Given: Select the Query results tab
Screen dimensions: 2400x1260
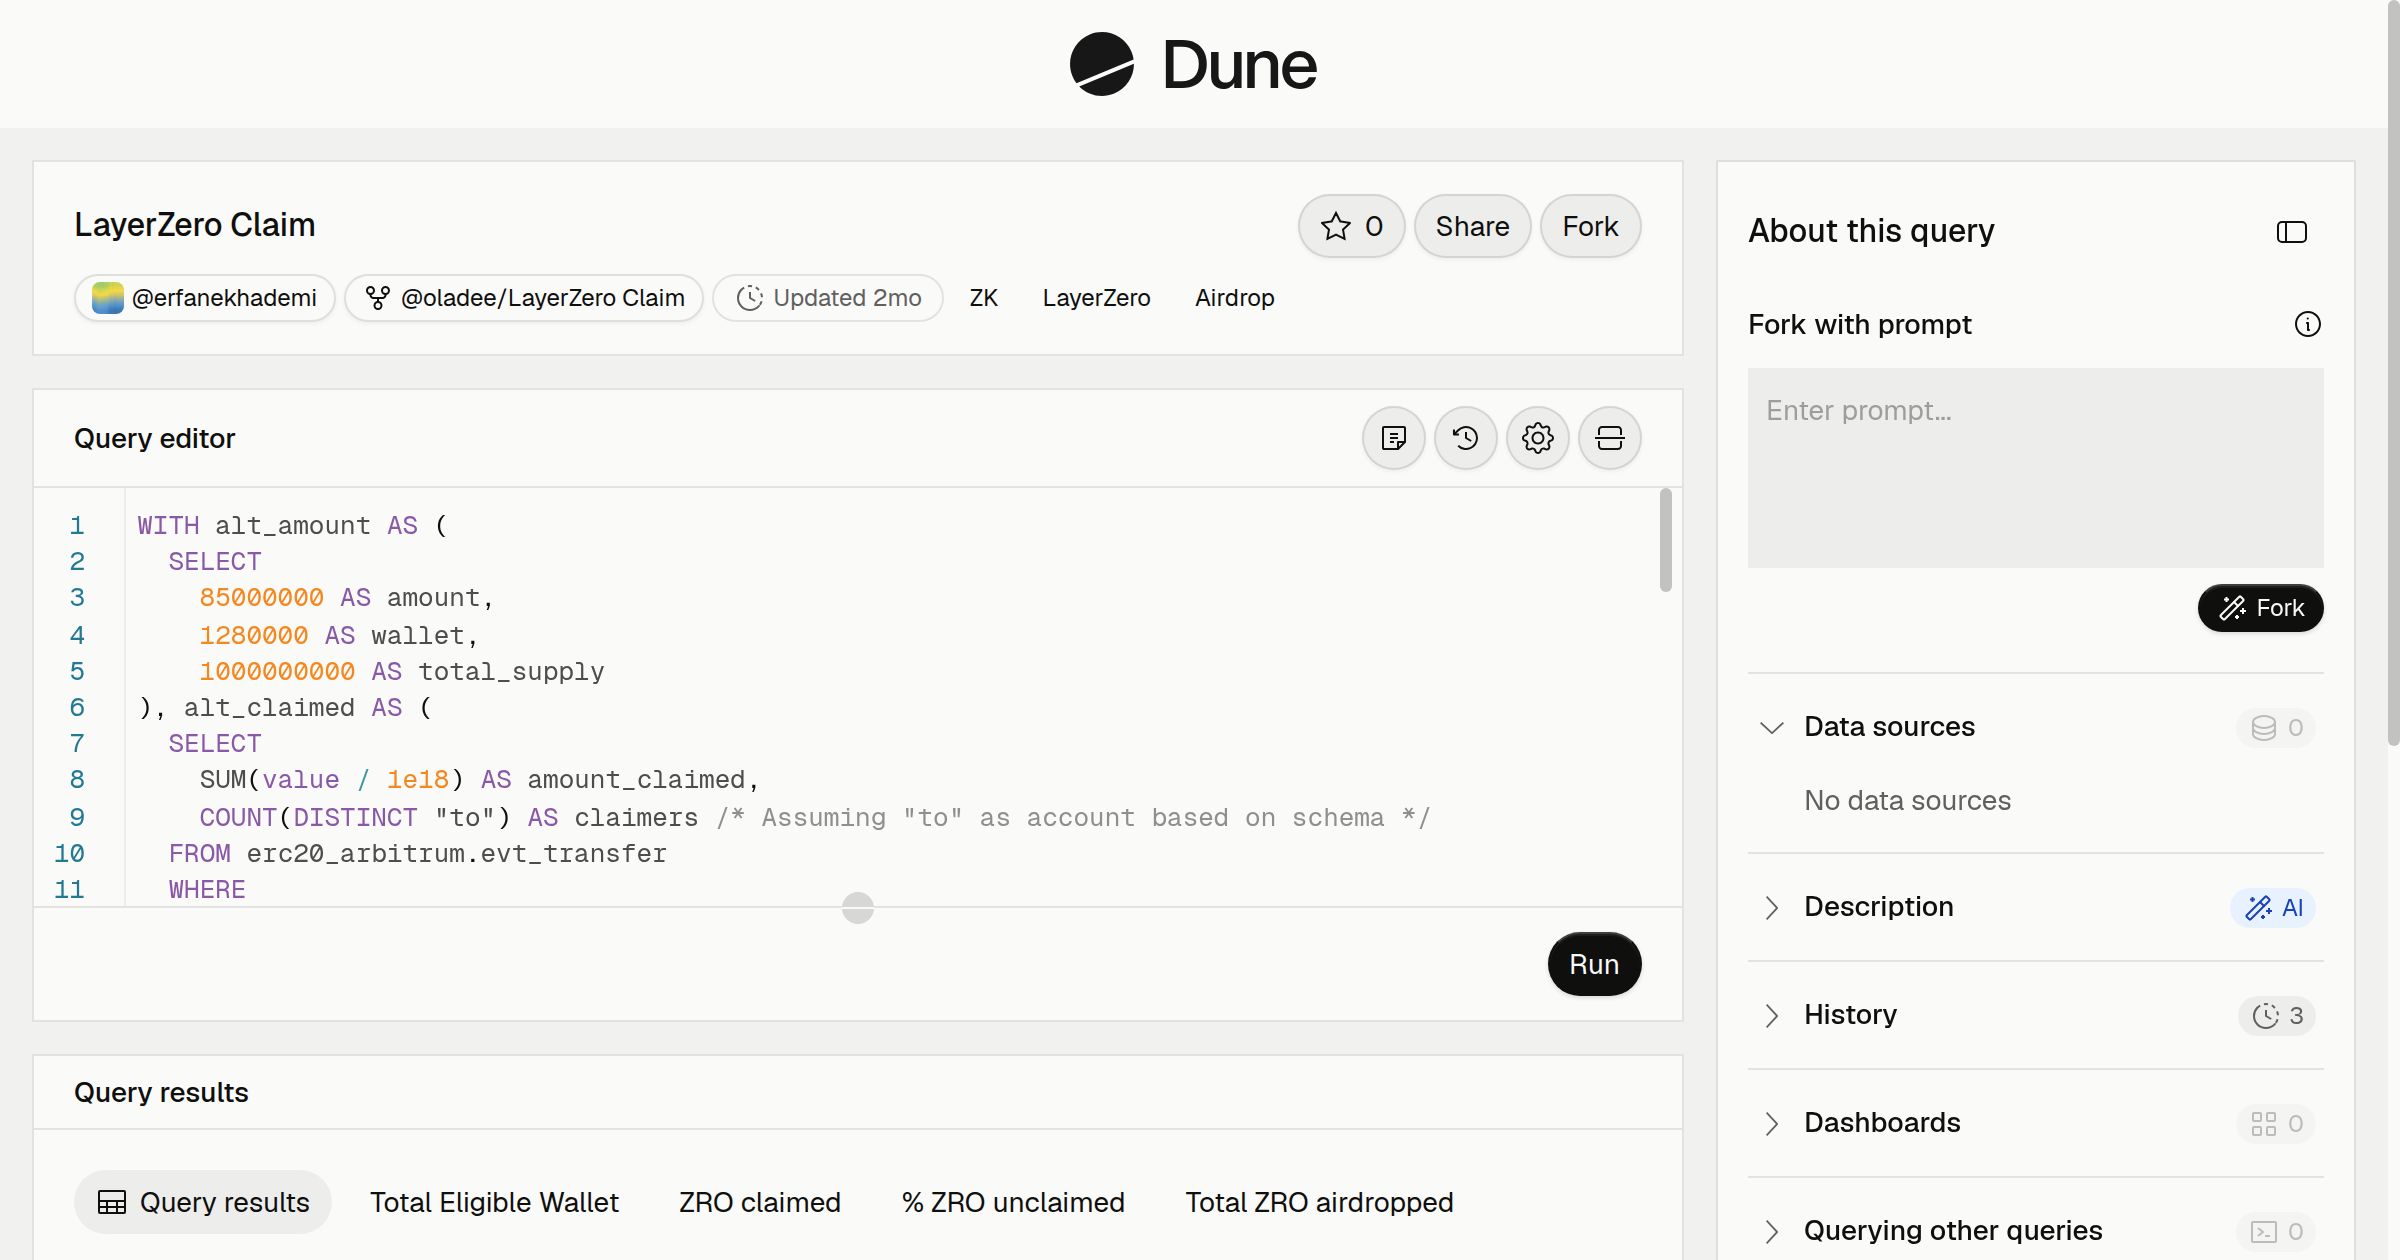Looking at the screenshot, I should click(x=203, y=1202).
